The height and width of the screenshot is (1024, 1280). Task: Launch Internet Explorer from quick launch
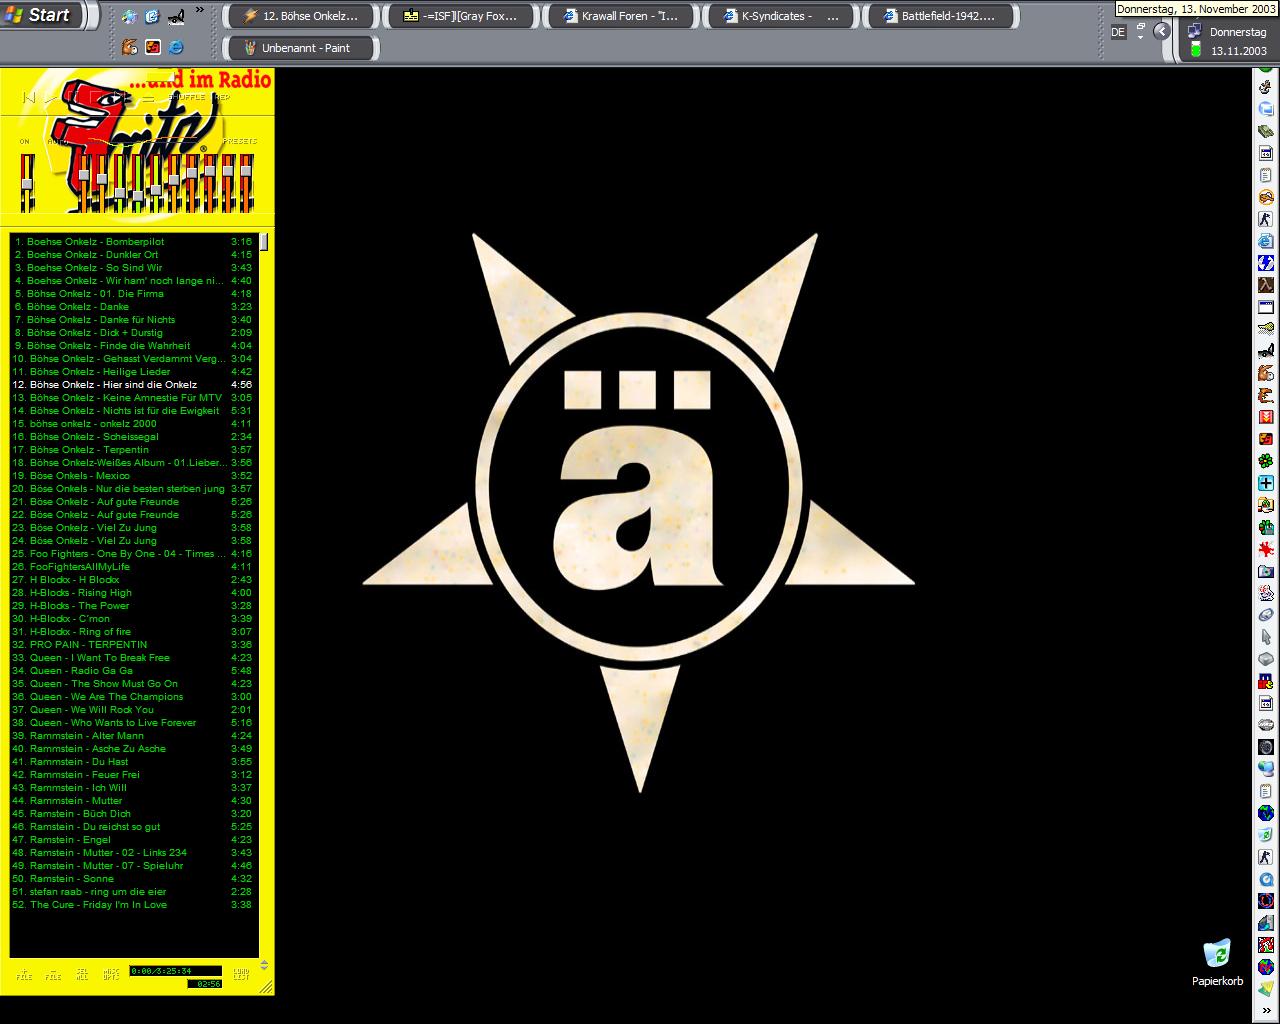175,47
